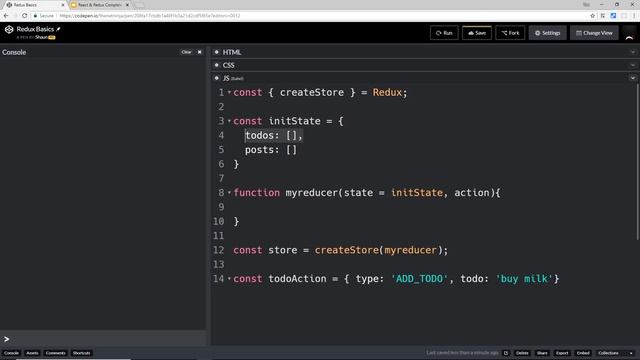Open Assets from bottom bar
Screen dimensions: 640x360
[x=32, y=353]
